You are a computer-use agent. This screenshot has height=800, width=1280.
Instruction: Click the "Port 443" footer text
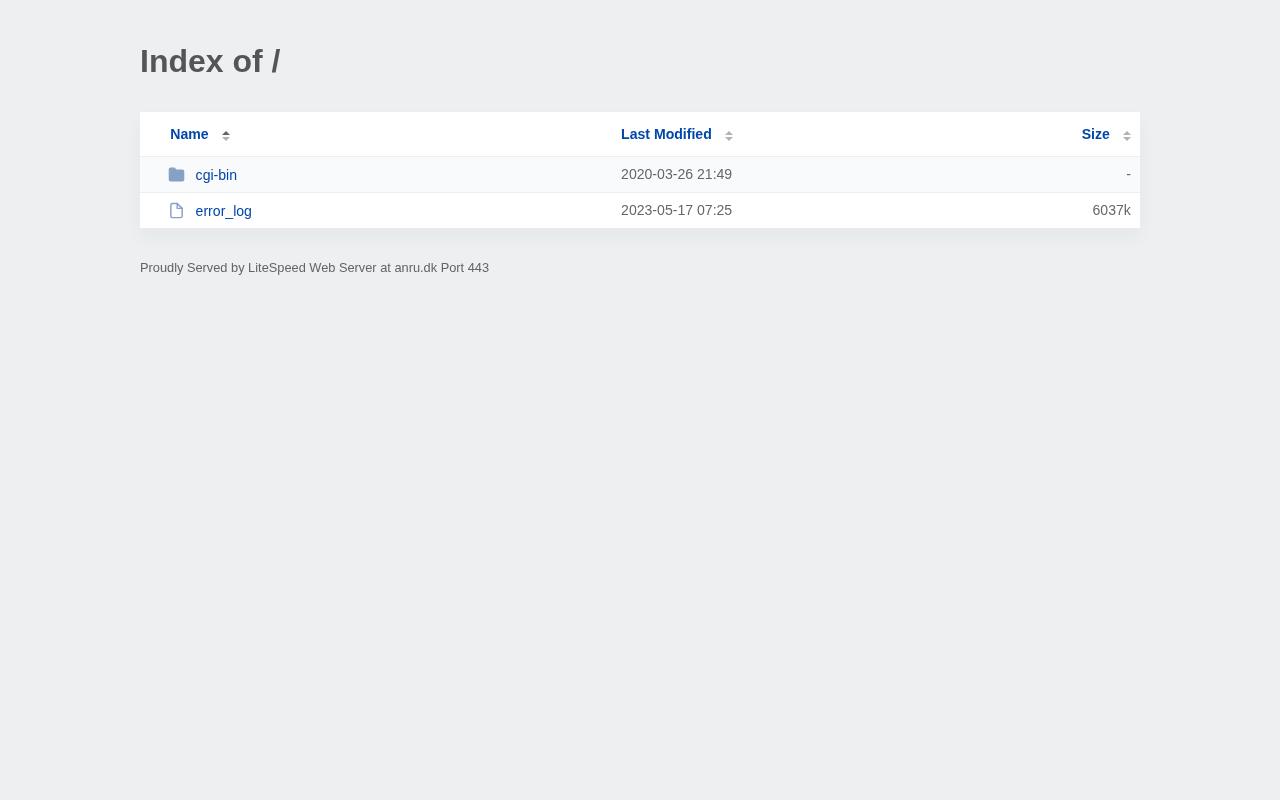(x=465, y=268)
